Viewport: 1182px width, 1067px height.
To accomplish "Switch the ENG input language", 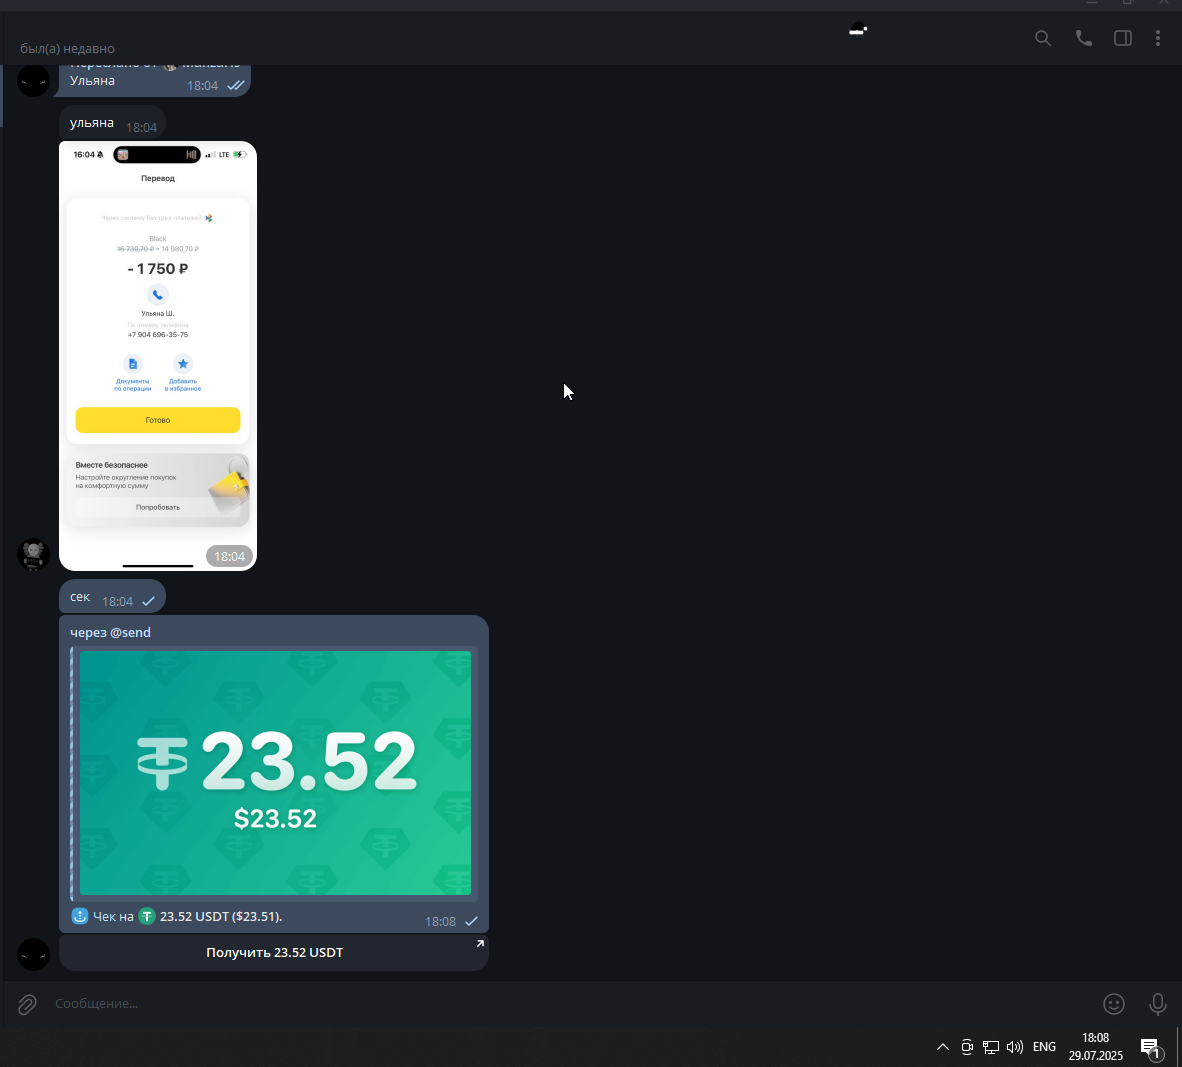I will [1044, 1047].
